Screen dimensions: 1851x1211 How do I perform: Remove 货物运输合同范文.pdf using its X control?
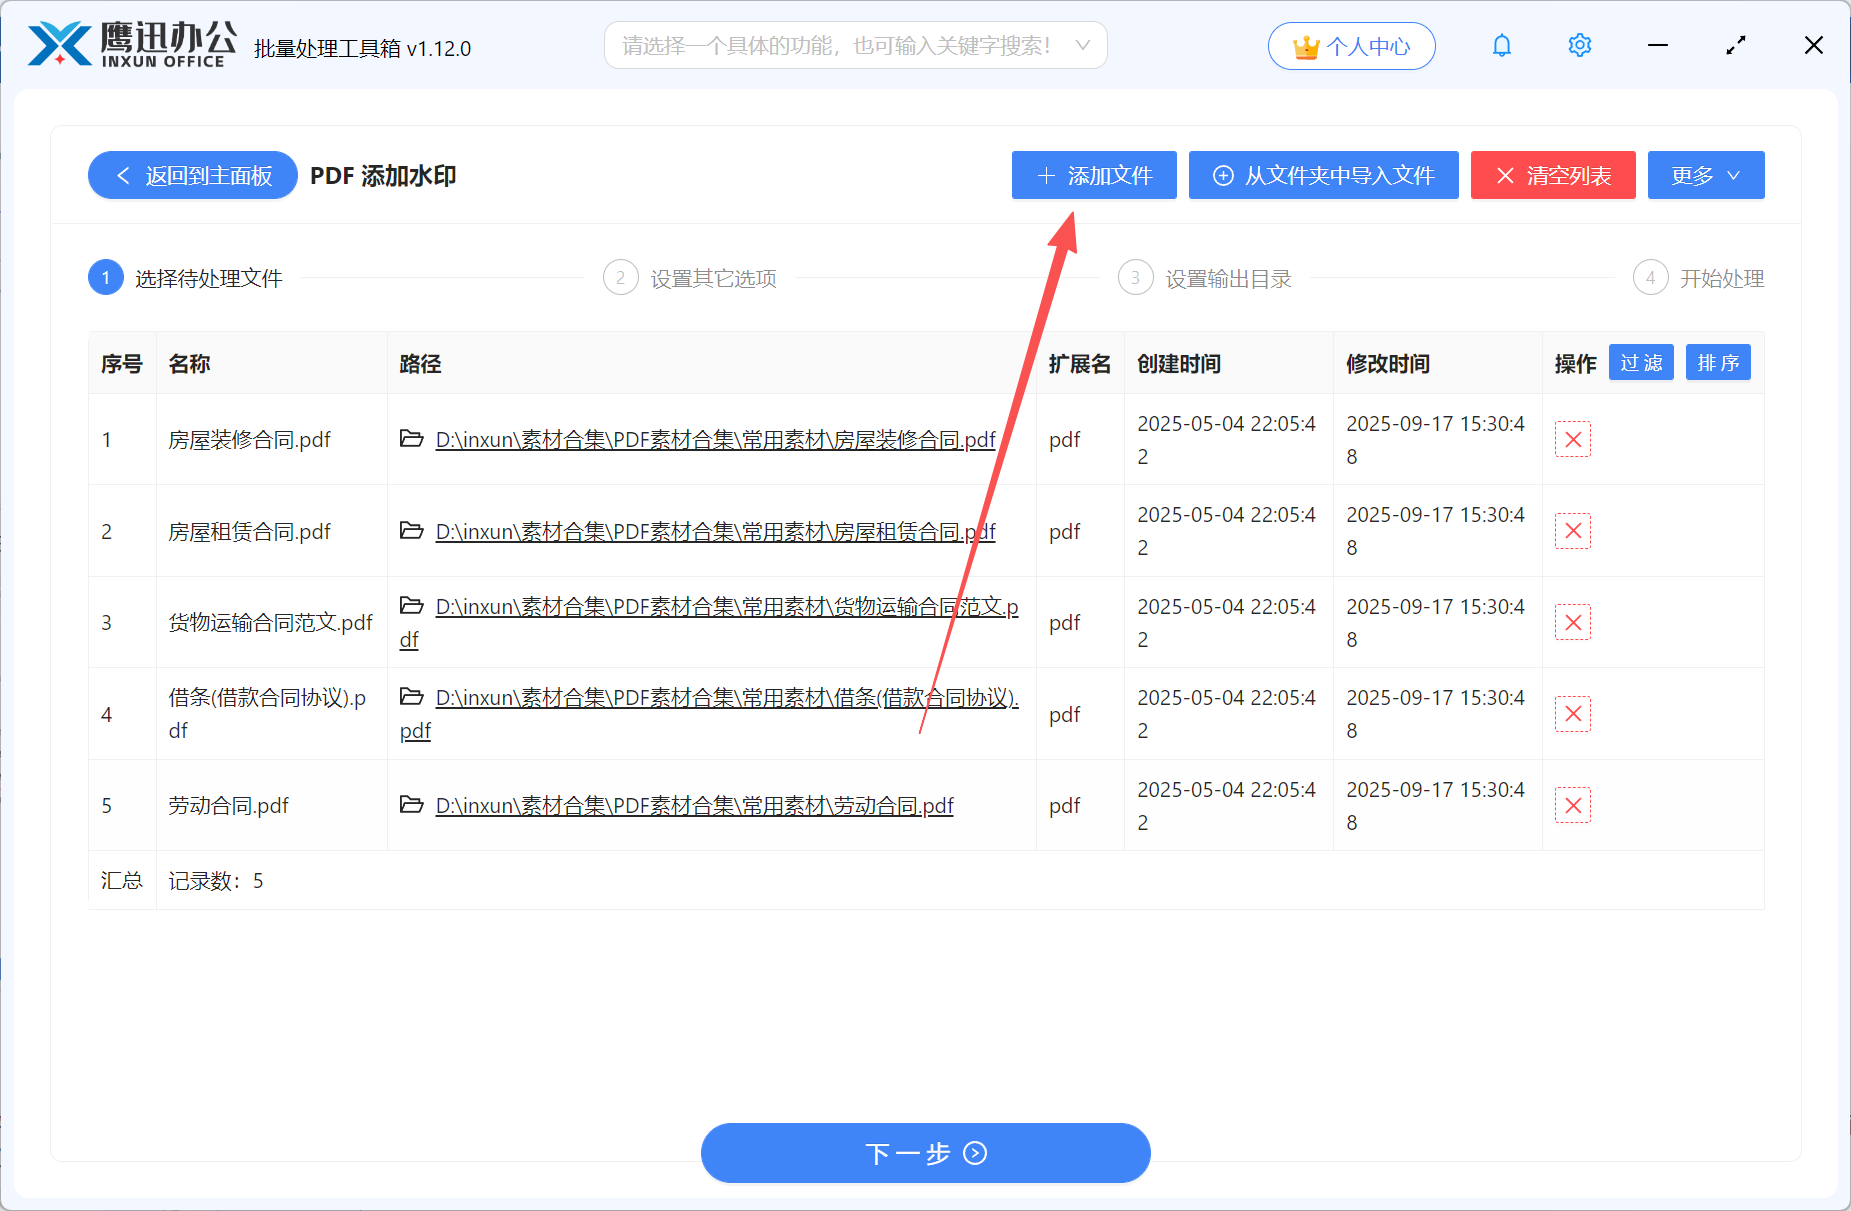pyautogui.click(x=1573, y=622)
